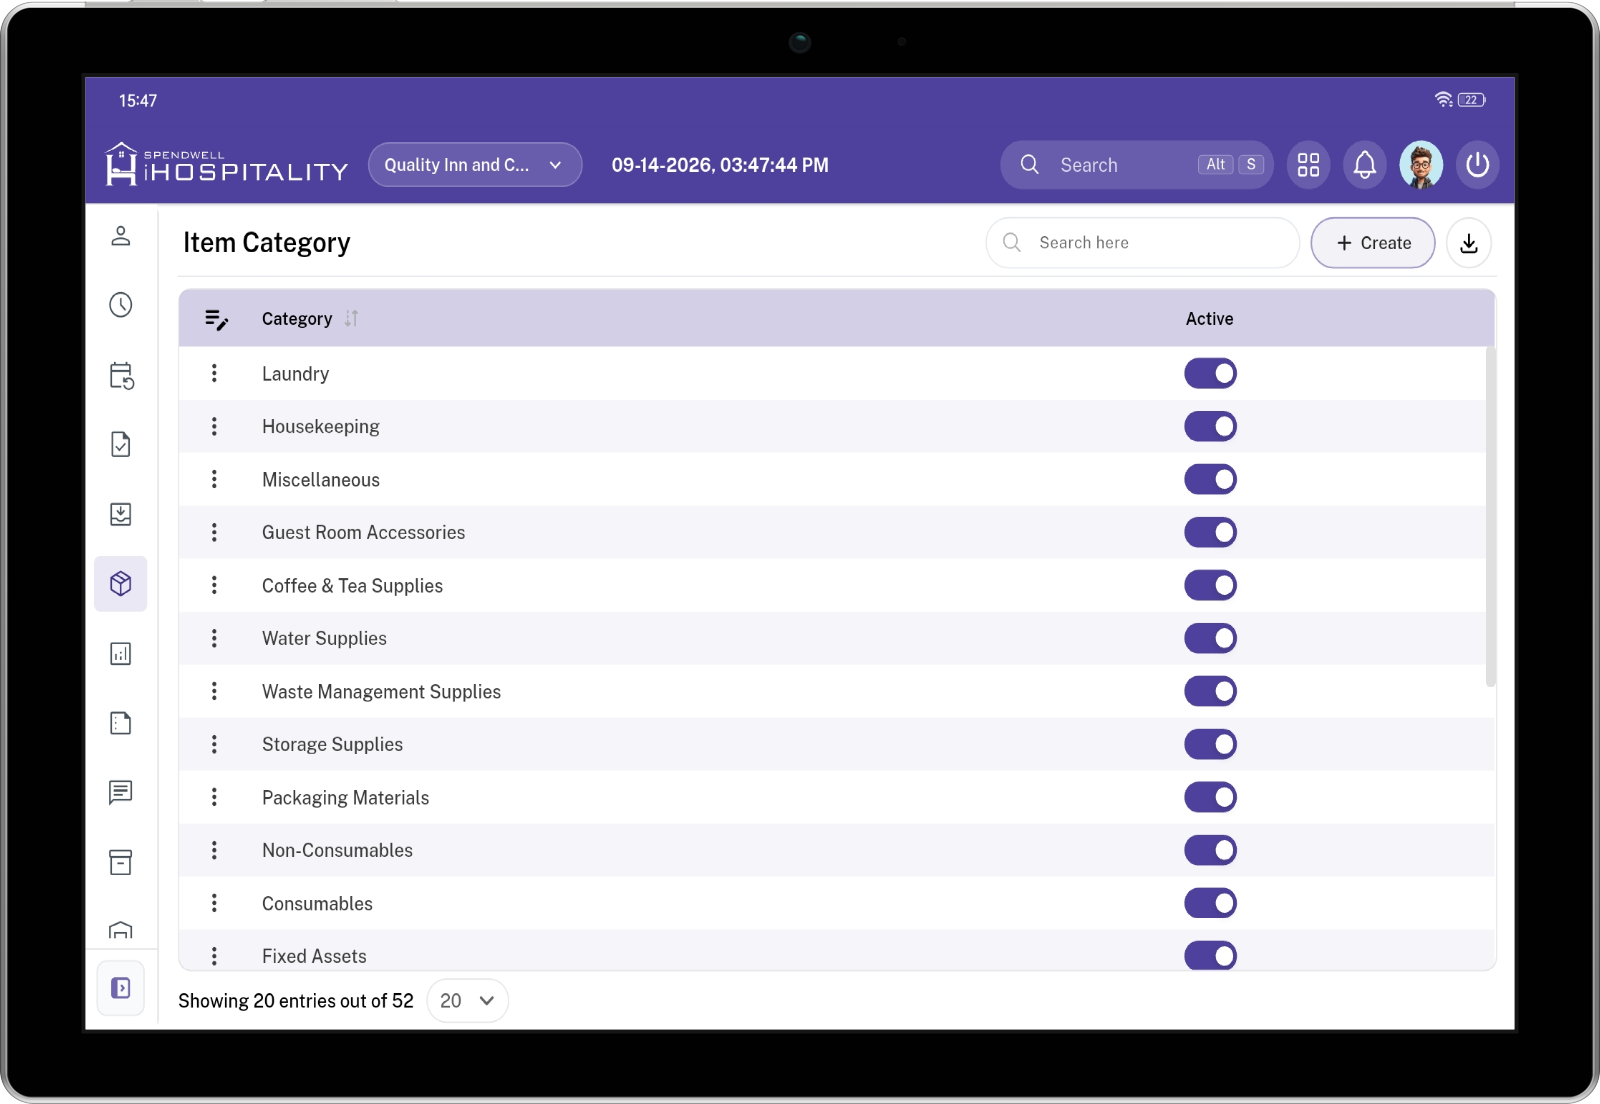Open row menu for Housekeeping
This screenshot has width=1600, height=1104.
pyautogui.click(x=214, y=426)
